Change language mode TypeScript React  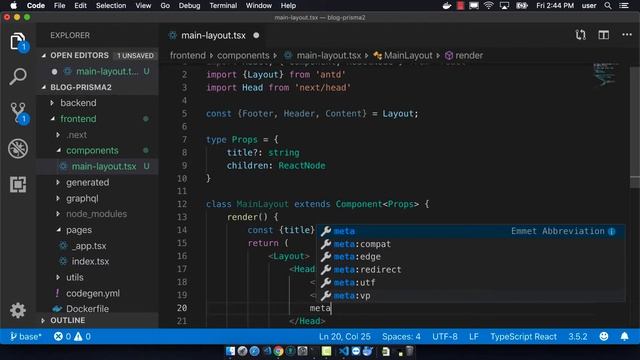pos(523,337)
